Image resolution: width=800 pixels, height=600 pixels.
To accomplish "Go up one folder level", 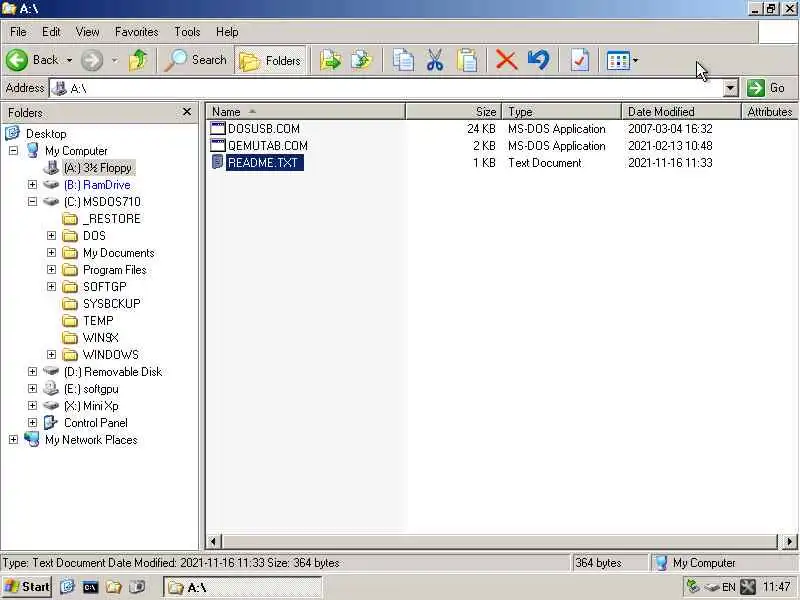I will (x=138, y=60).
